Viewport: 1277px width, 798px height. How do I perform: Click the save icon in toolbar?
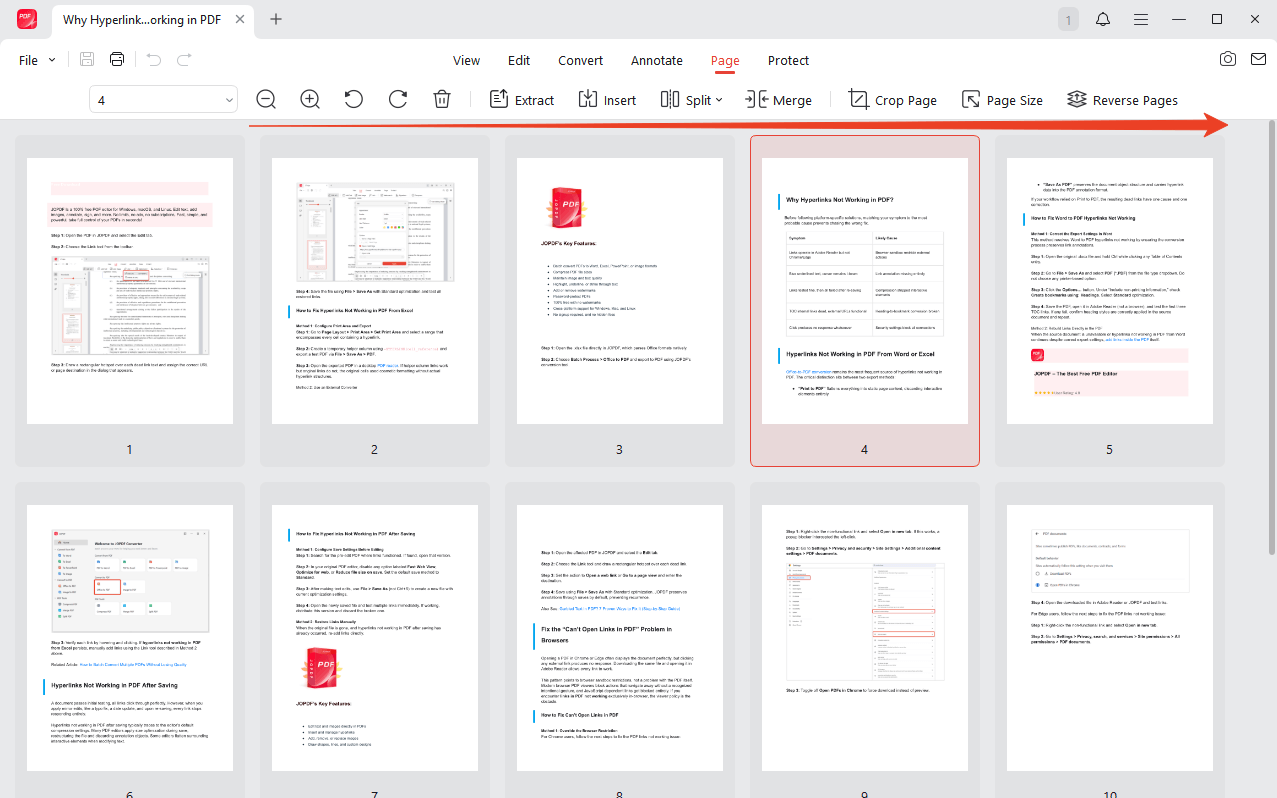click(87, 60)
